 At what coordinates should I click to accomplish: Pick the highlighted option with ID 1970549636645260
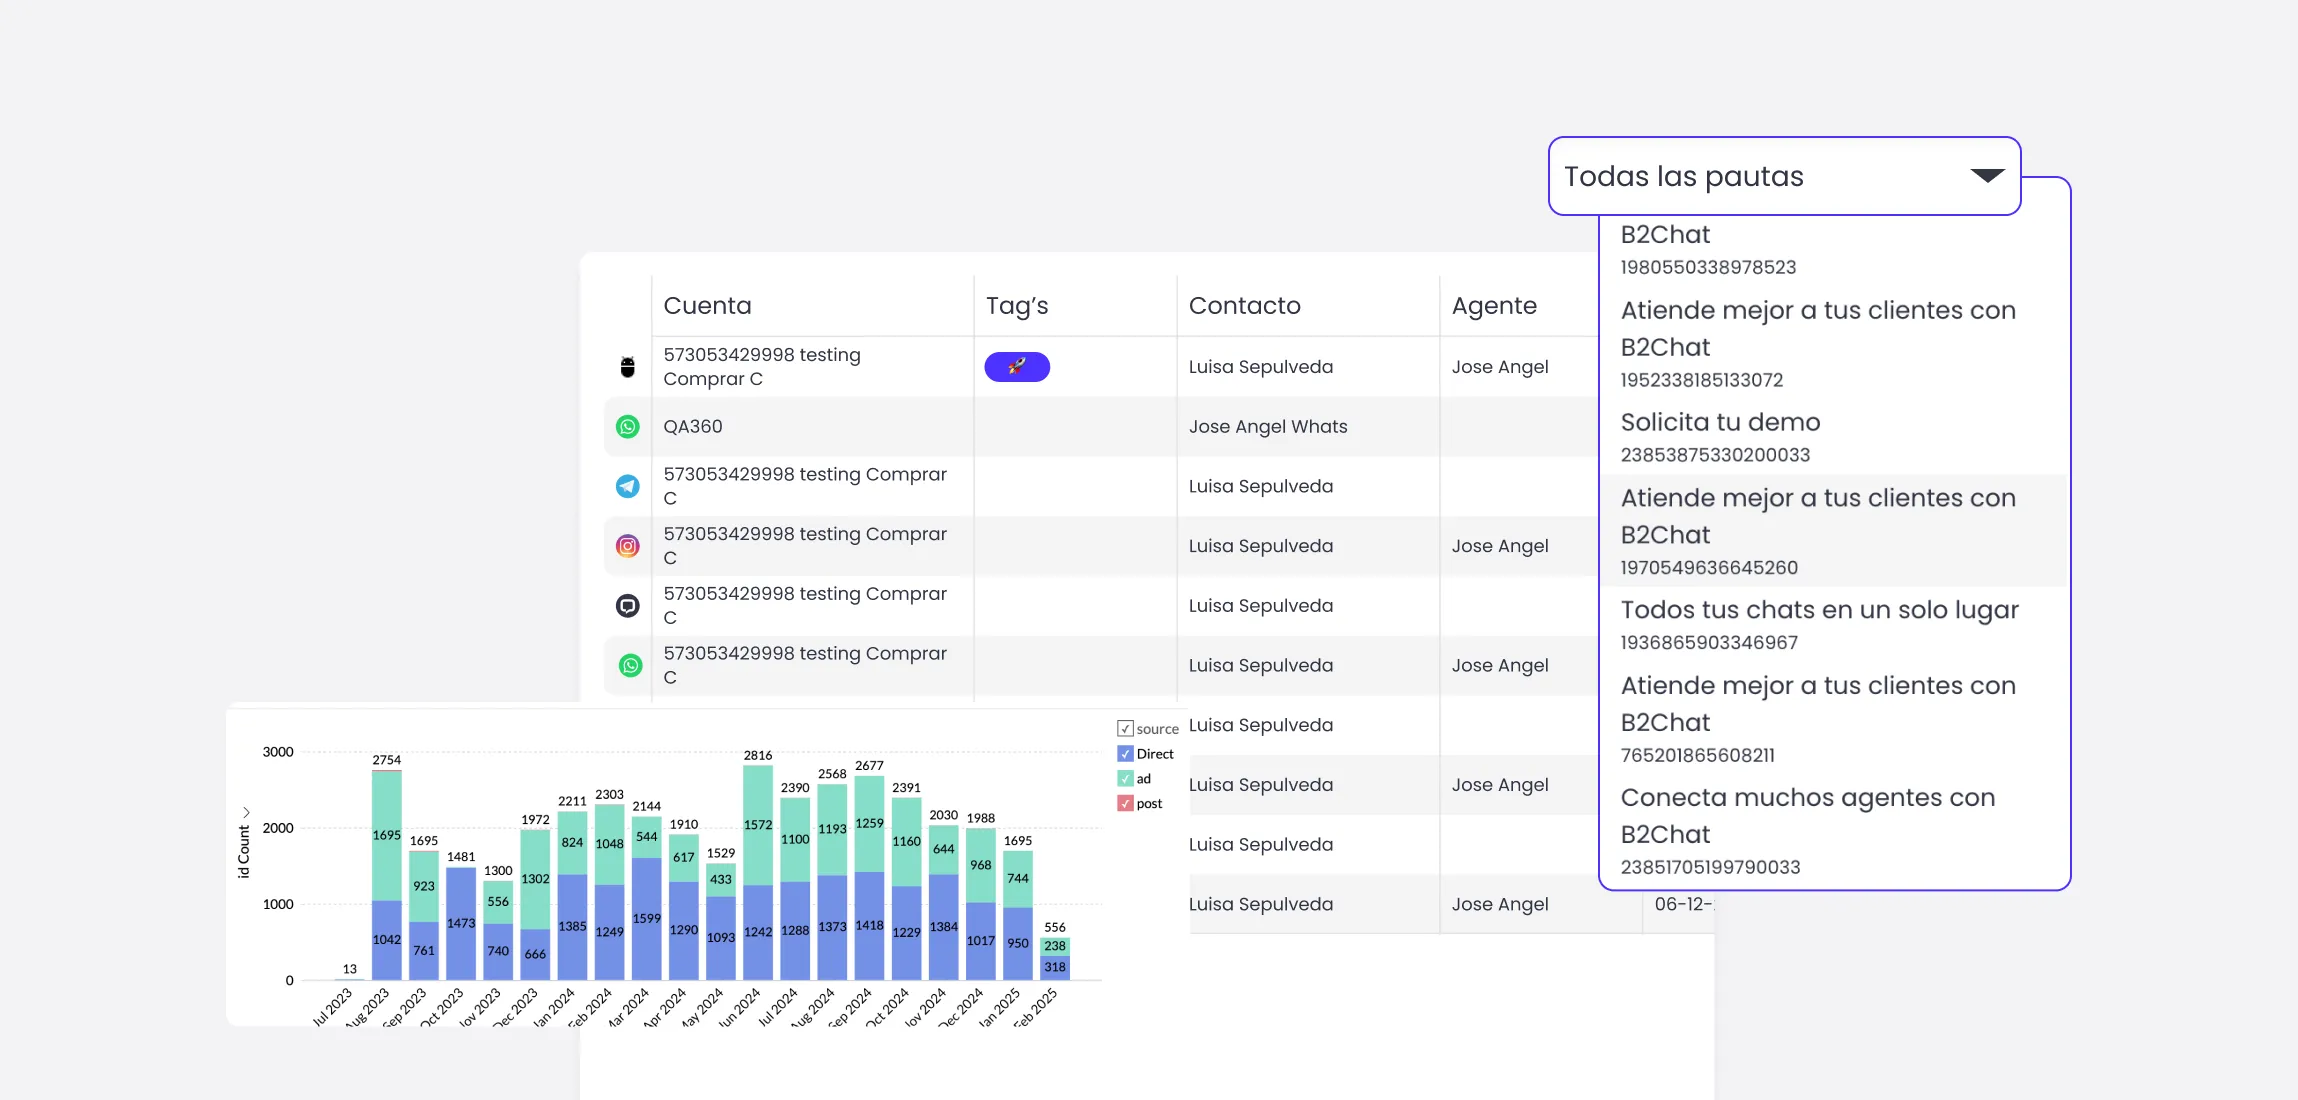point(1834,531)
